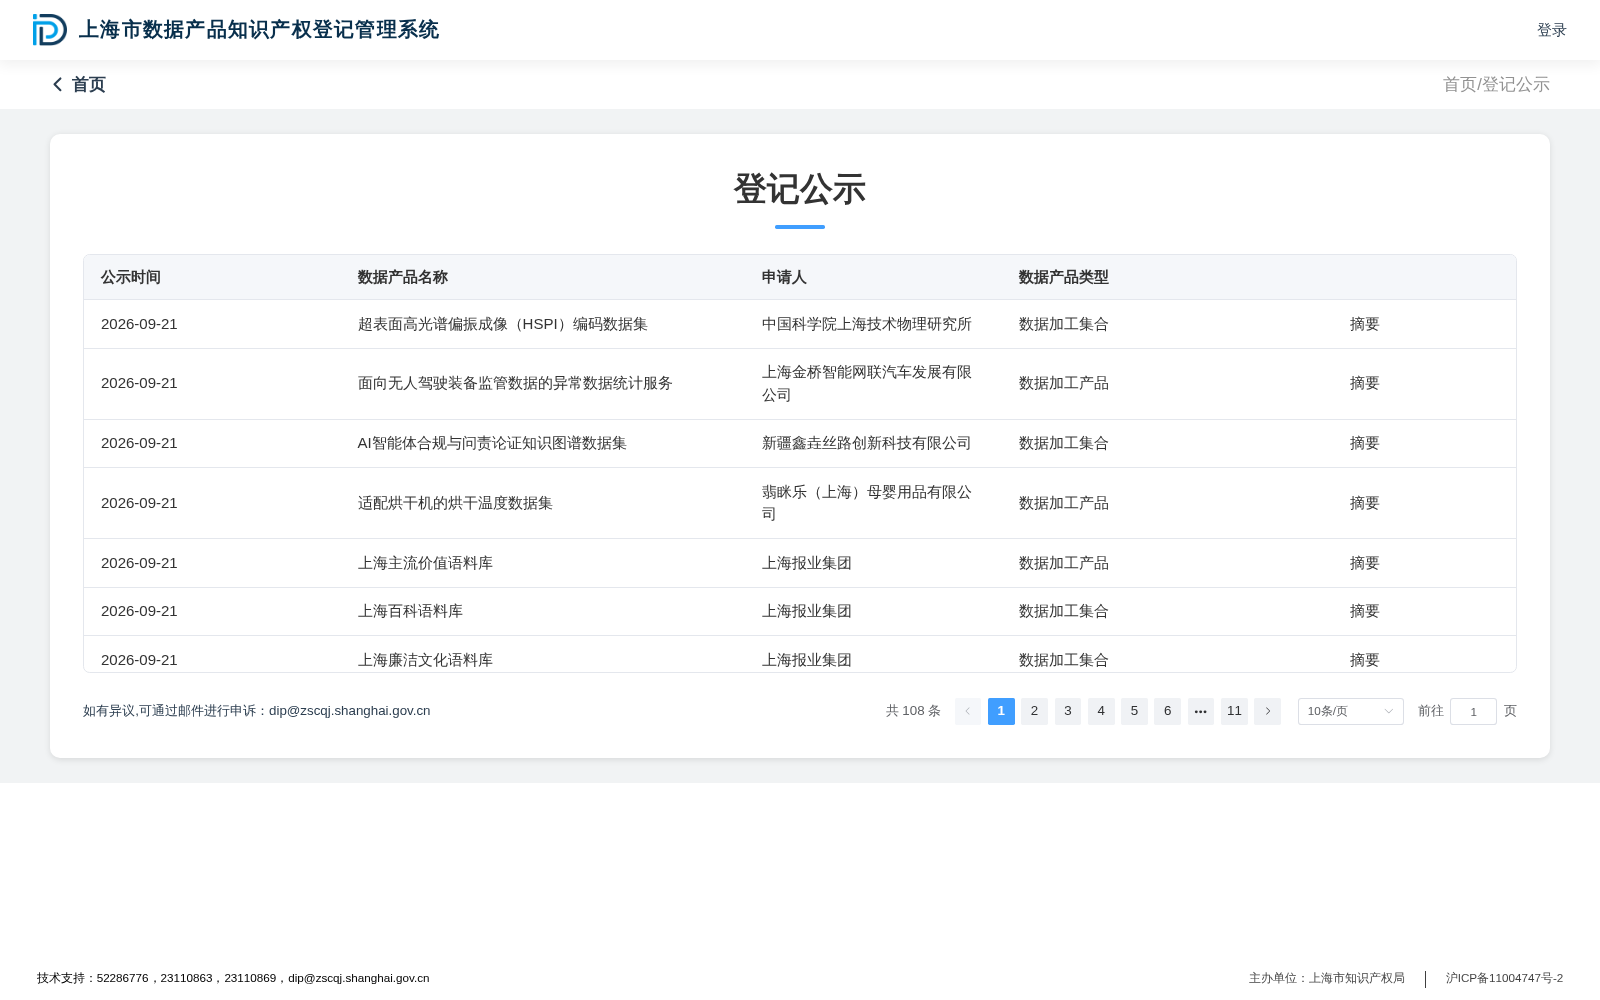Go to the previous page arrow

tap(968, 711)
